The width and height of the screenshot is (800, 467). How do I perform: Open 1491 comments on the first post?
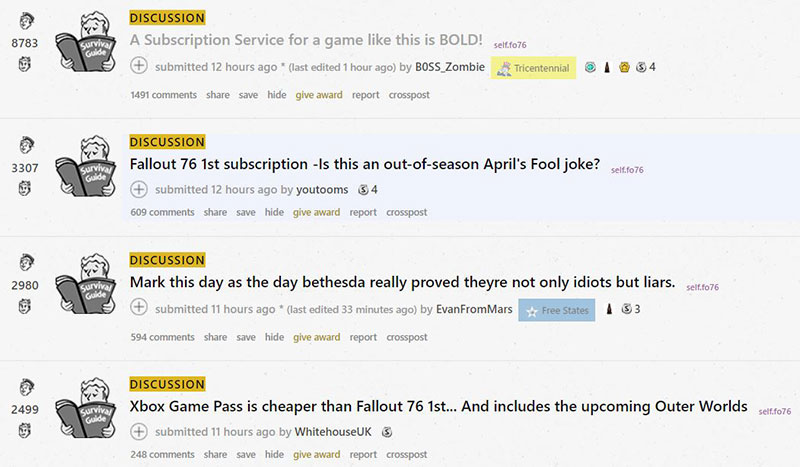click(x=163, y=95)
